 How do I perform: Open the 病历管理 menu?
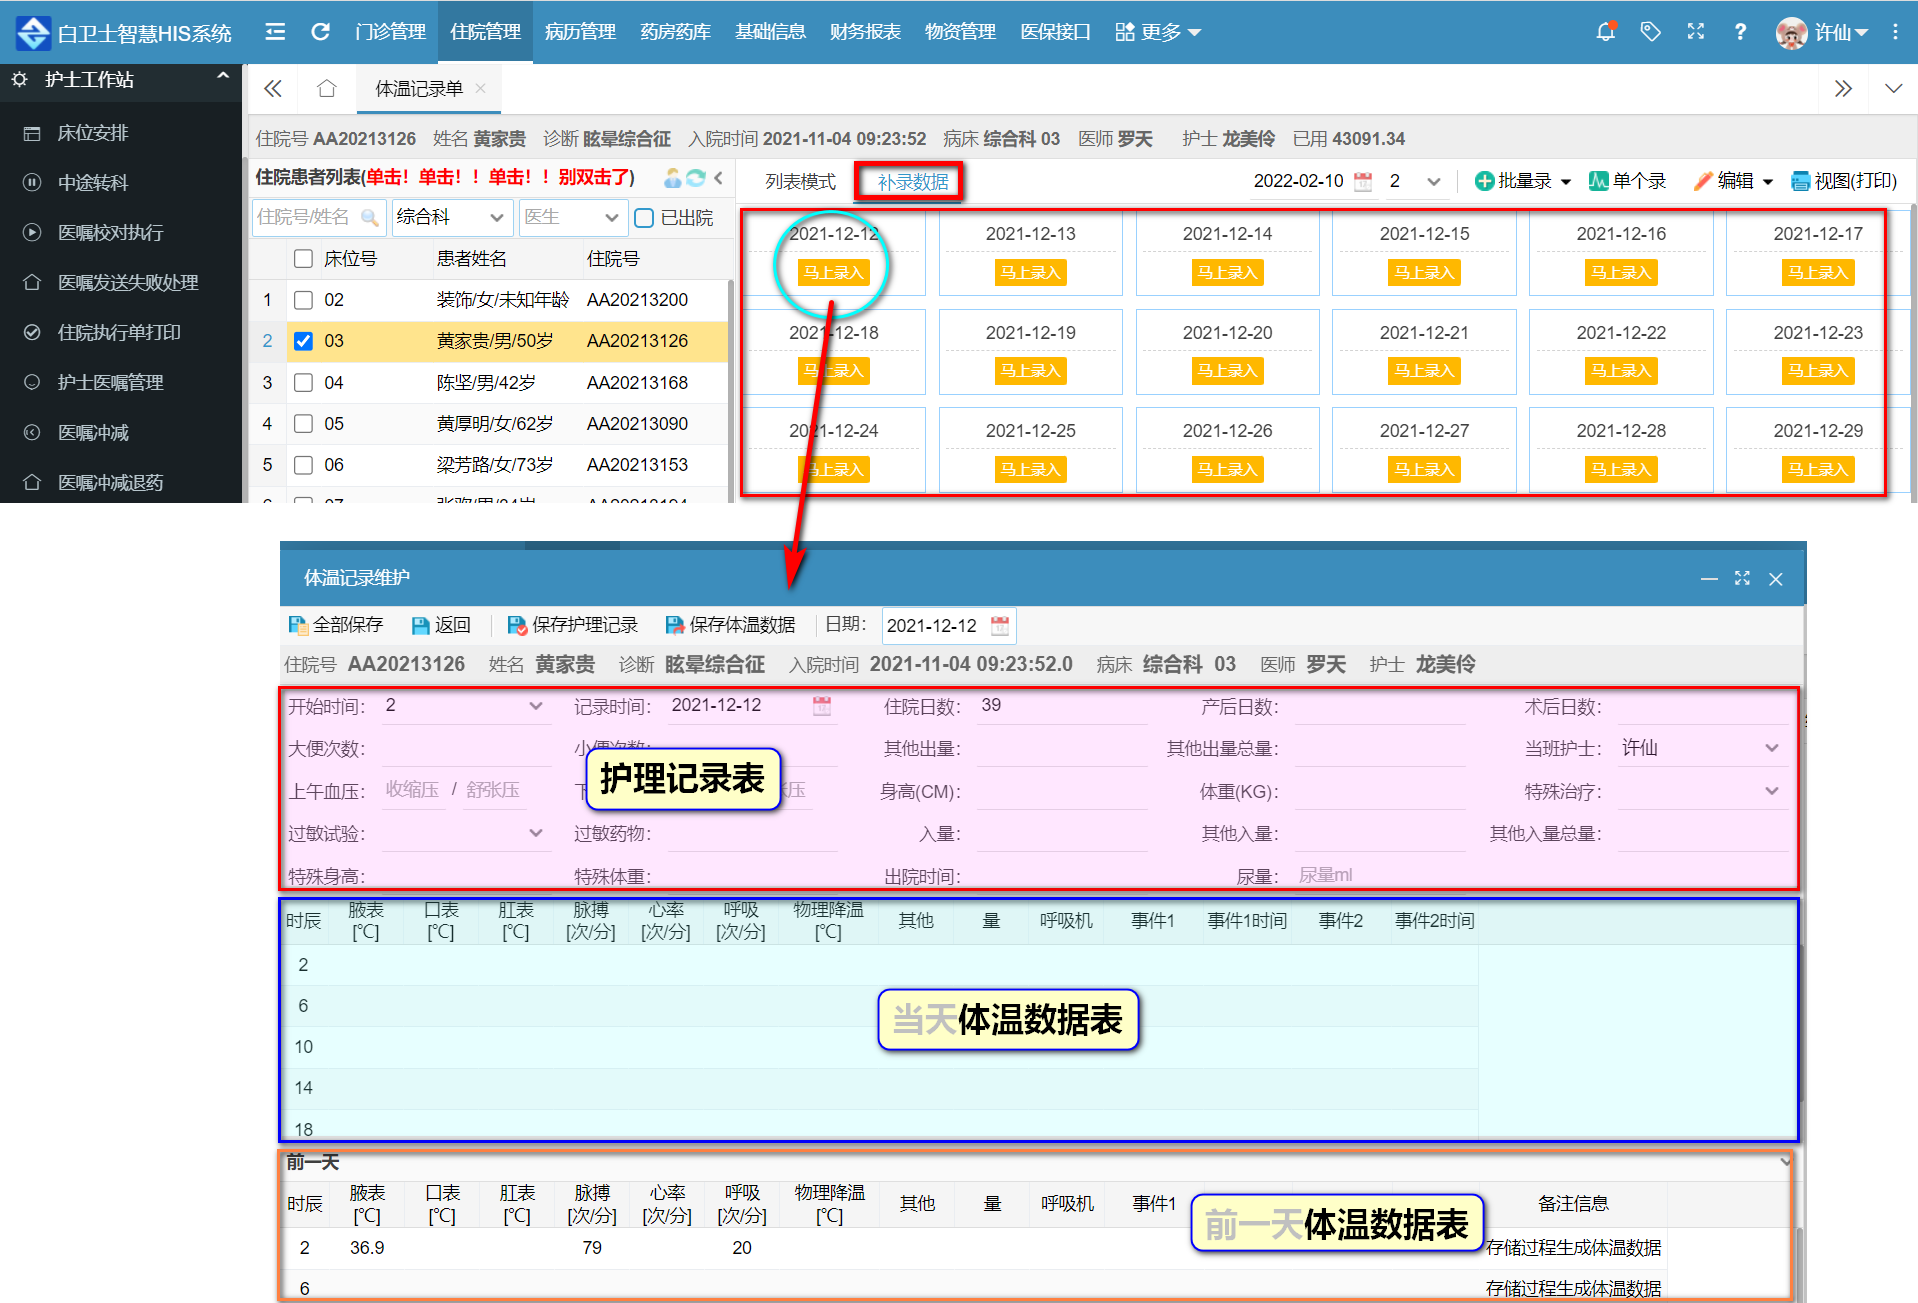[x=580, y=32]
